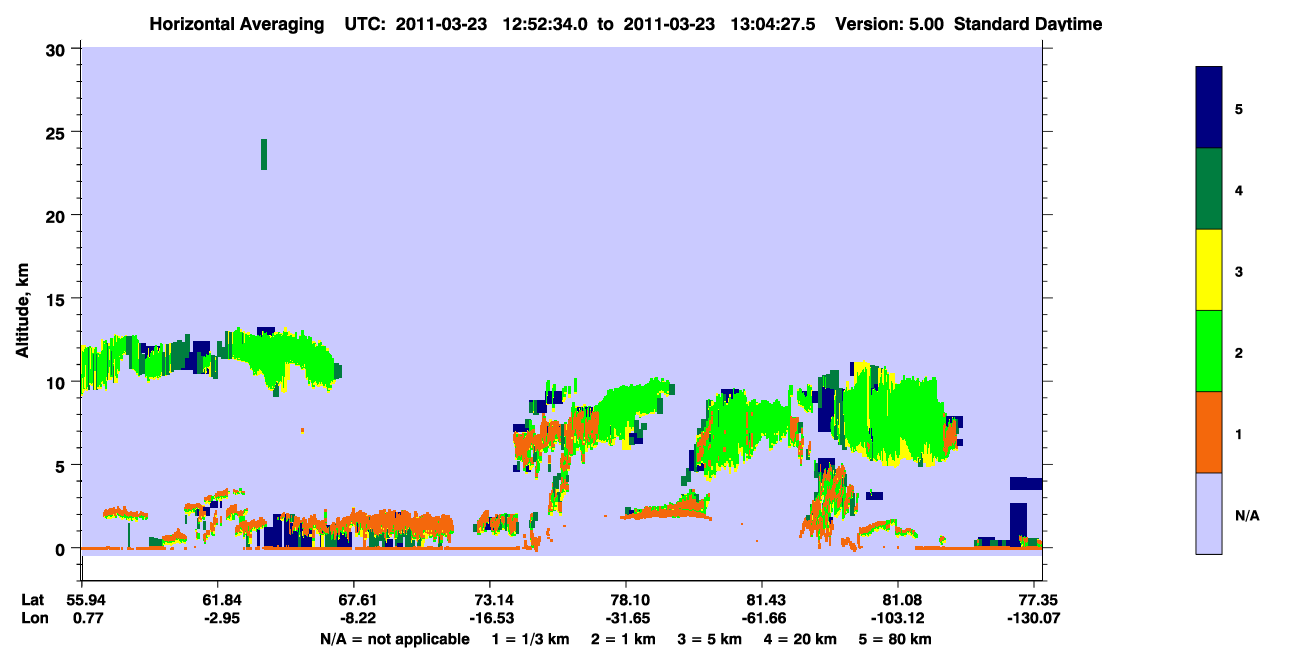The height and width of the screenshot is (667, 1300).
Task: Click the start UTC time 12:52:34.0
Action: click(542, 24)
